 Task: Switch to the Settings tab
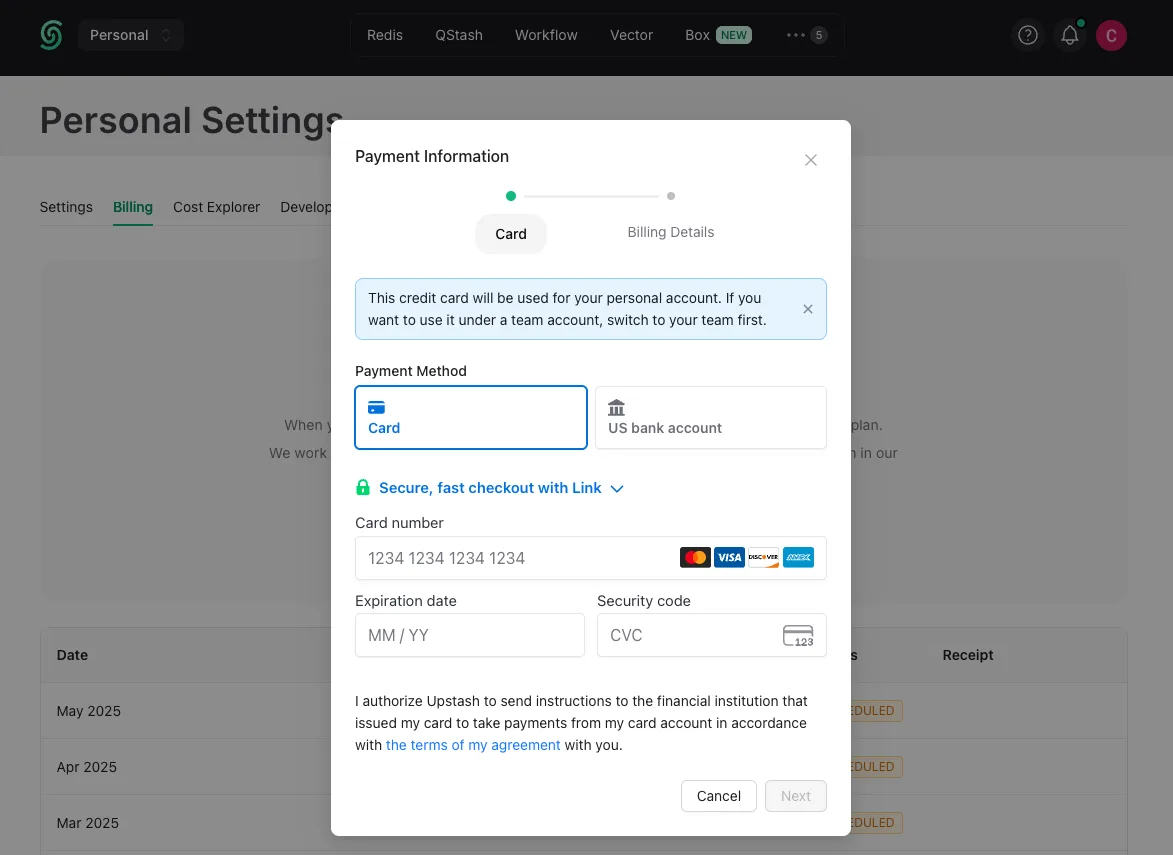click(66, 207)
